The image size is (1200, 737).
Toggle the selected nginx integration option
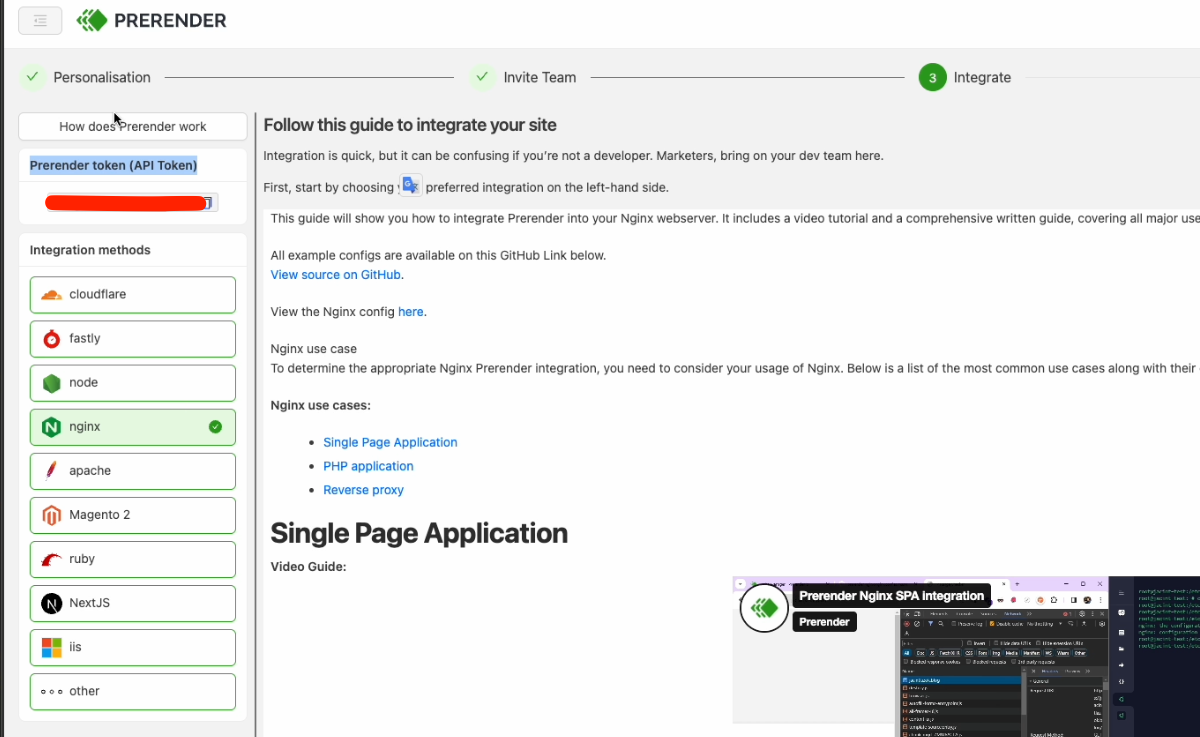133,427
